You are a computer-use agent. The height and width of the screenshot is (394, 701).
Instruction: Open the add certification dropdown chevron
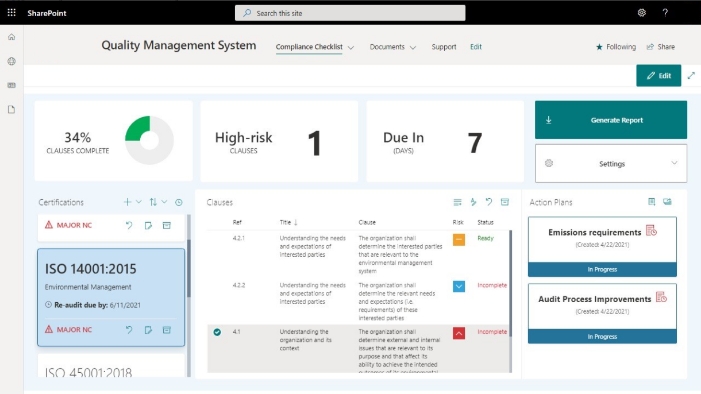139,202
